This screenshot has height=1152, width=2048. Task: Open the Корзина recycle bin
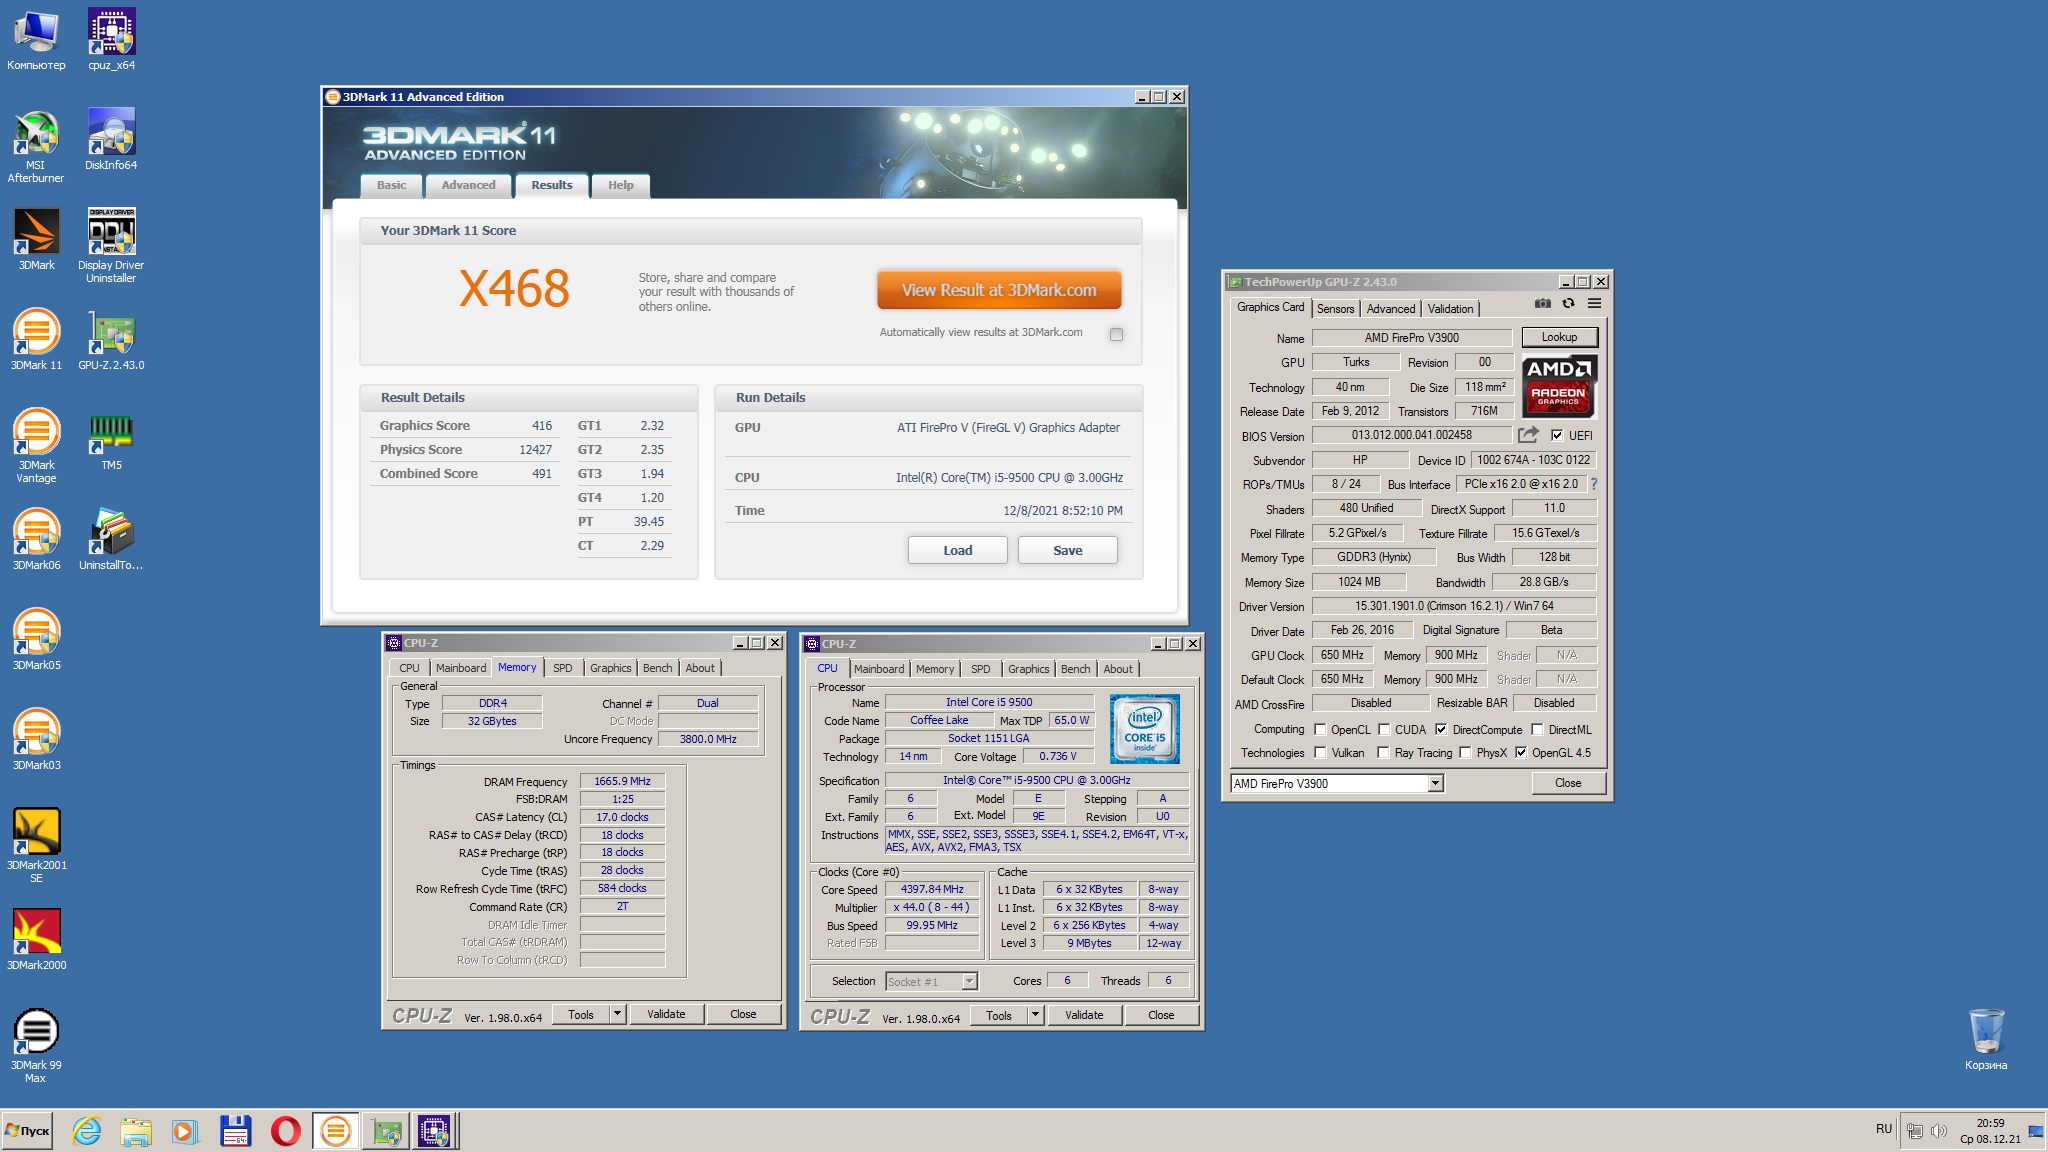[x=1986, y=1040]
